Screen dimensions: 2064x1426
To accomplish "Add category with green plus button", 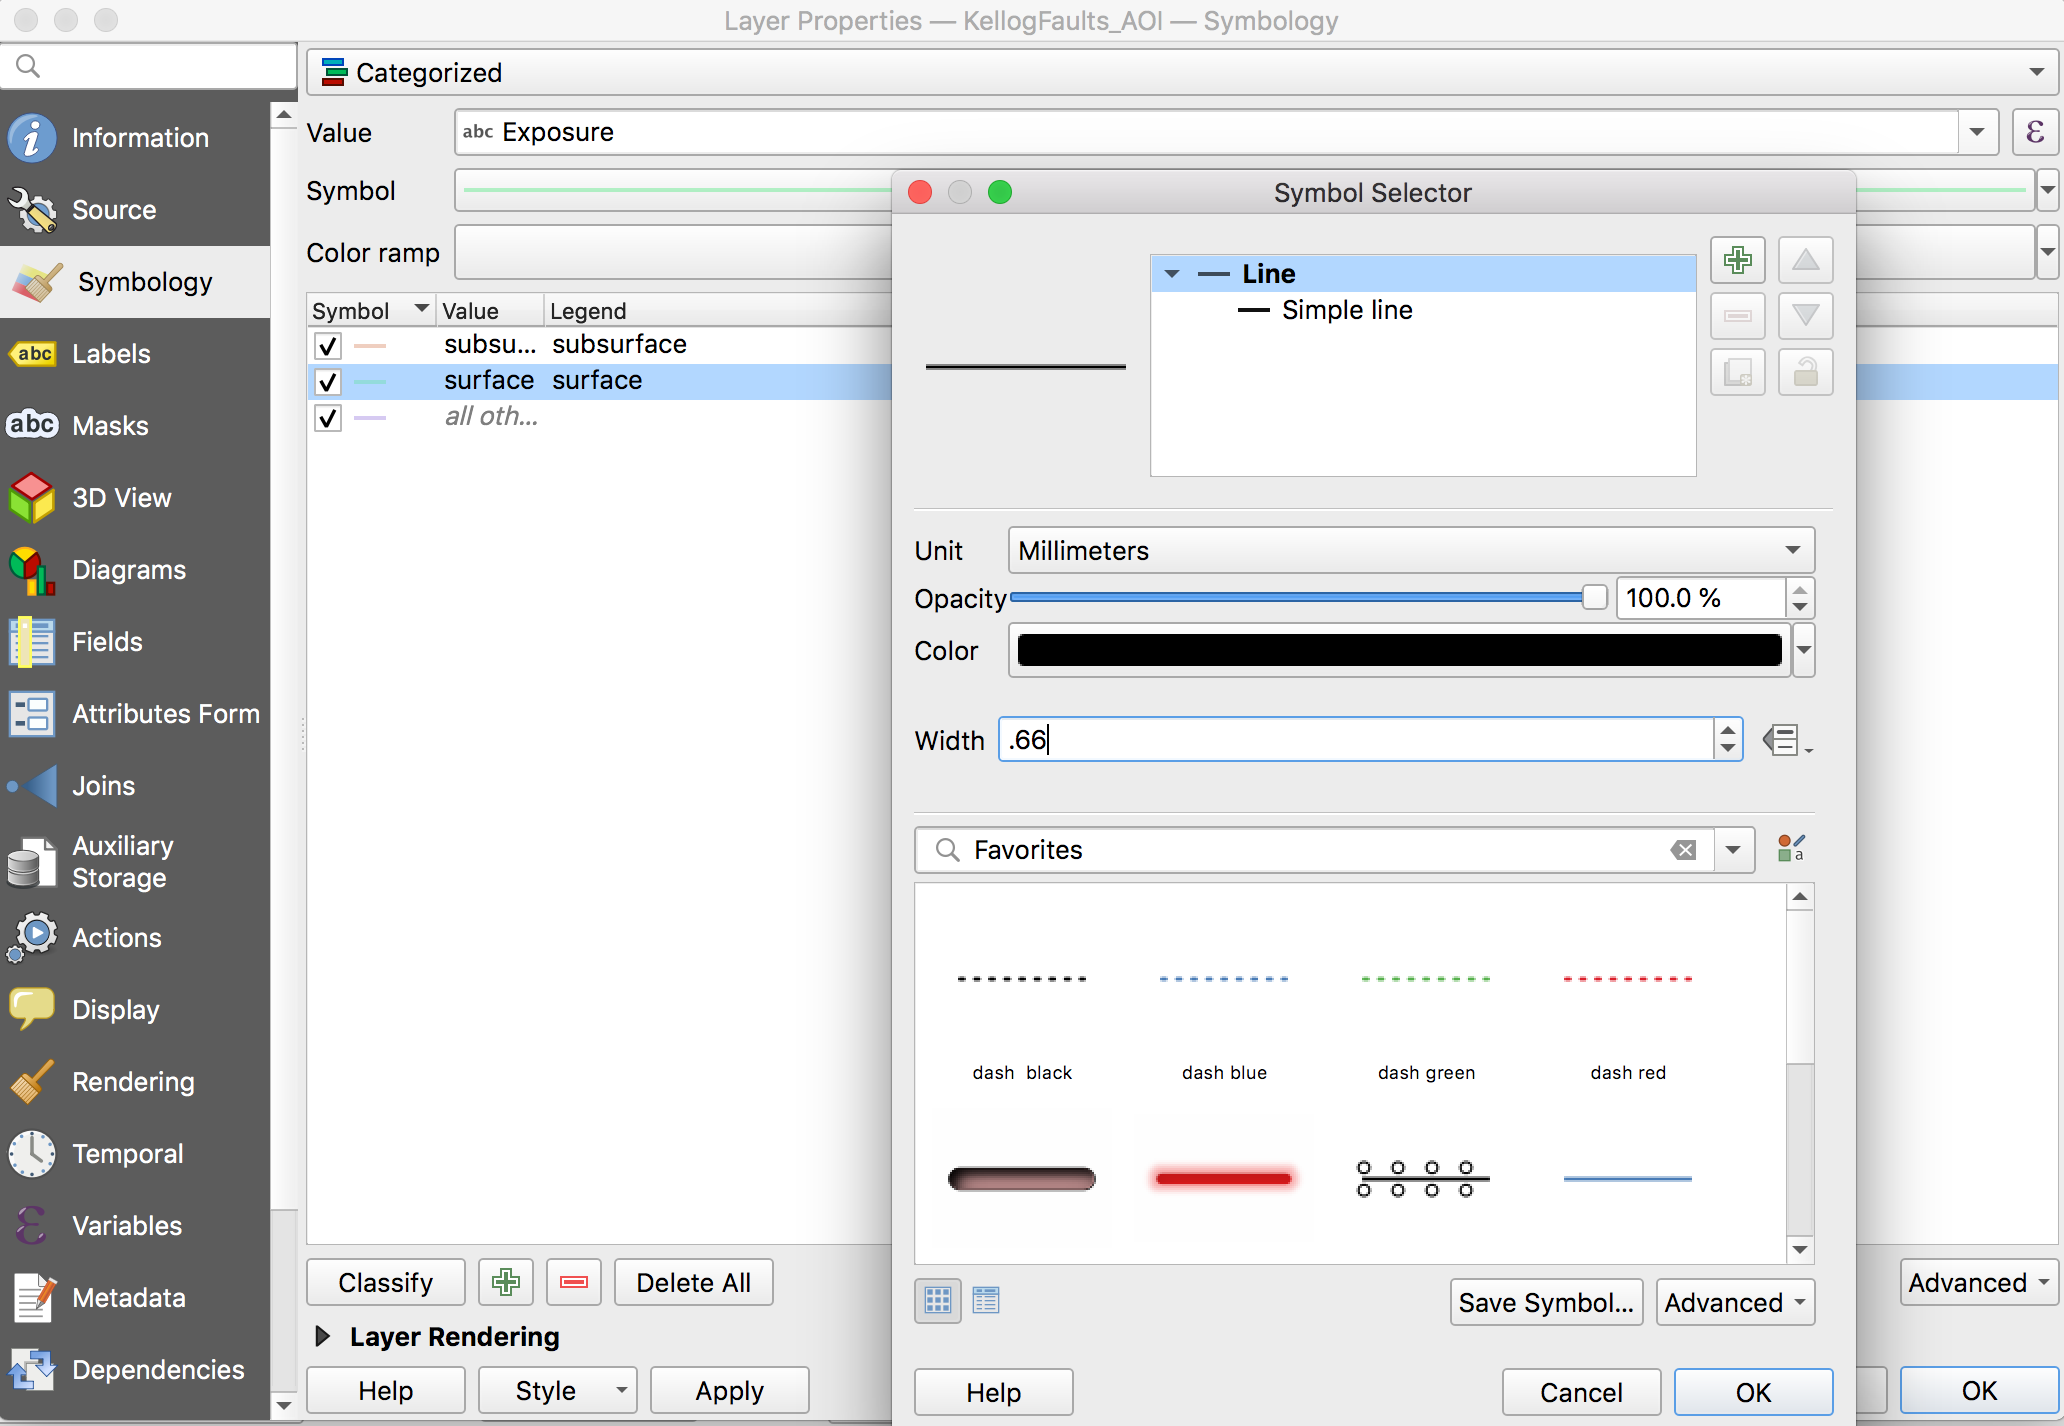I will (x=505, y=1282).
